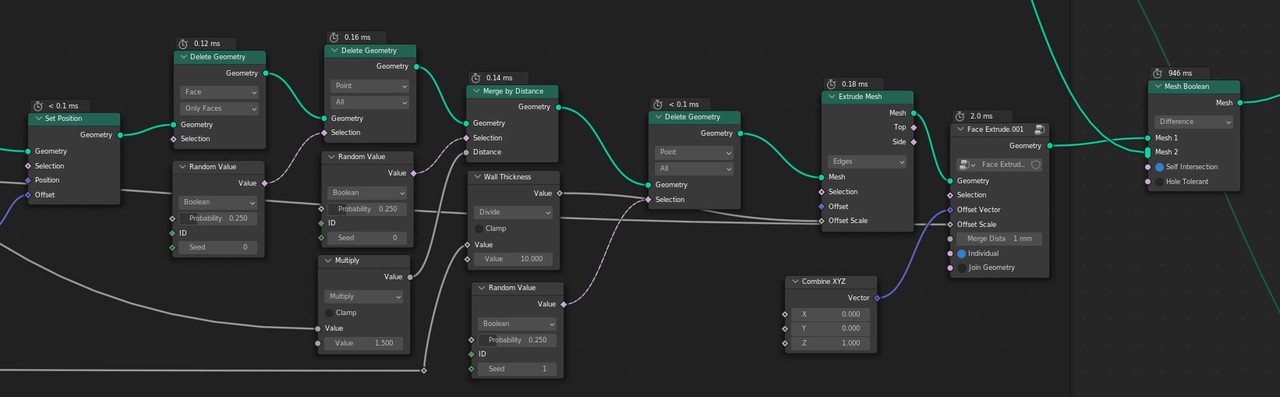Collapse the Multiply node using its chevron
The width and height of the screenshot is (1280, 397).
click(327, 261)
